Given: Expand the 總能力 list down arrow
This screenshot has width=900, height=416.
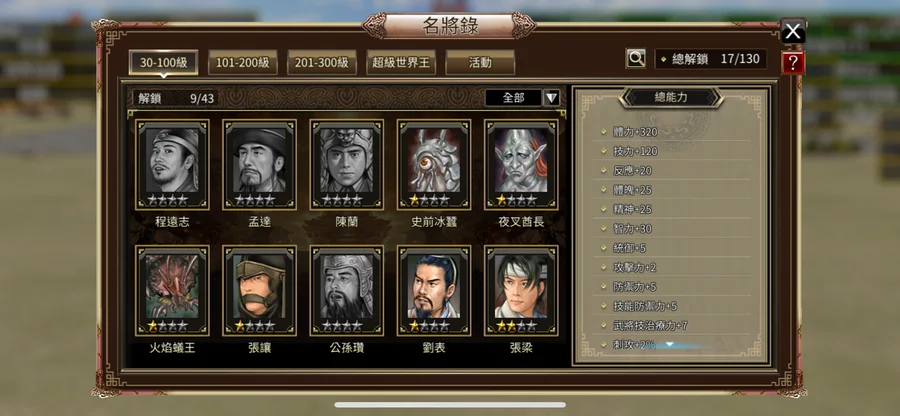Looking at the screenshot, I should pos(669,345).
